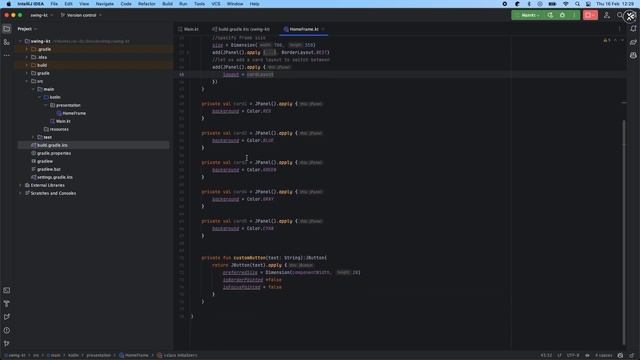Image resolution: width=640 pixels, height=360 pixels.
Task: Click the warnings indicator in the editor
Action: tap(607, 40)
